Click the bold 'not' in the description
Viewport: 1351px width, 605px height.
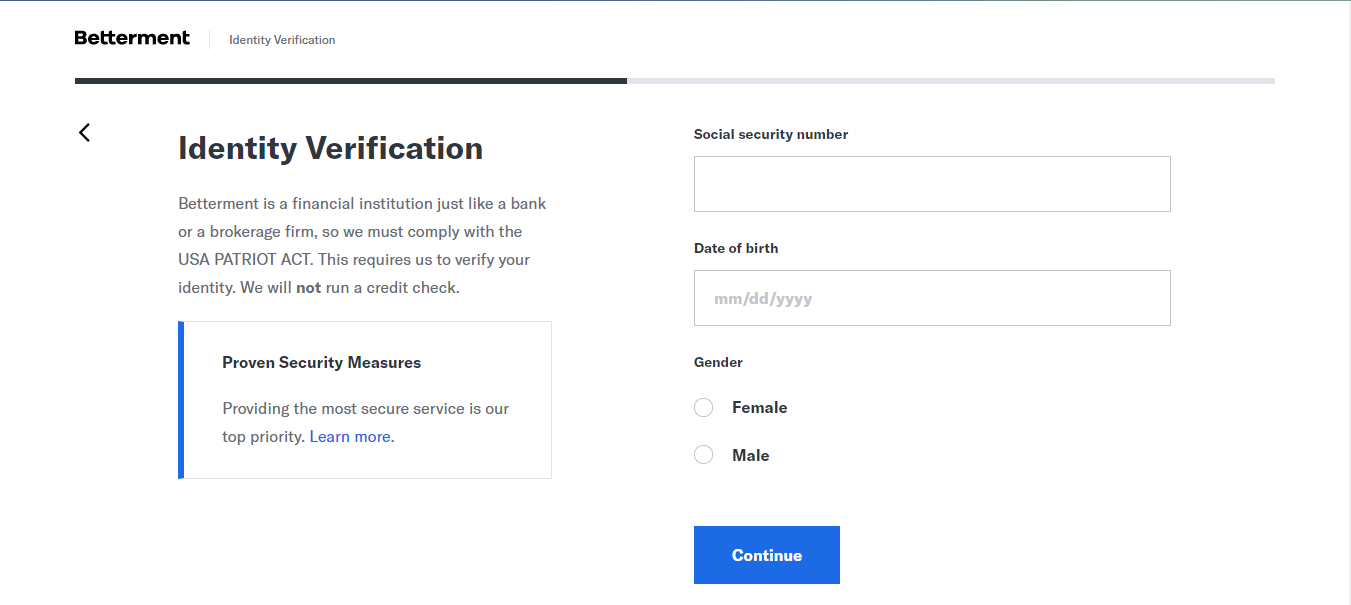click(308, 288)
